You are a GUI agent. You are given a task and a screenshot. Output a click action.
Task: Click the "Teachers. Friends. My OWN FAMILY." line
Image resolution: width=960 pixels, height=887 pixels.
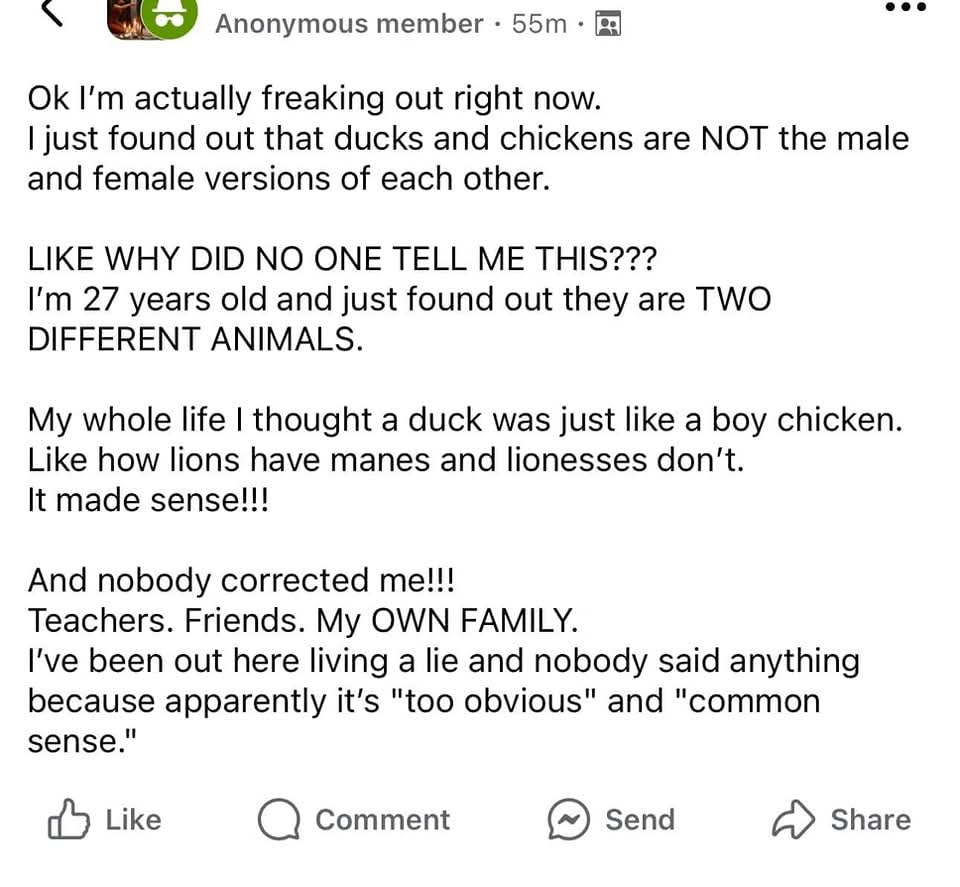click(303, 621)
